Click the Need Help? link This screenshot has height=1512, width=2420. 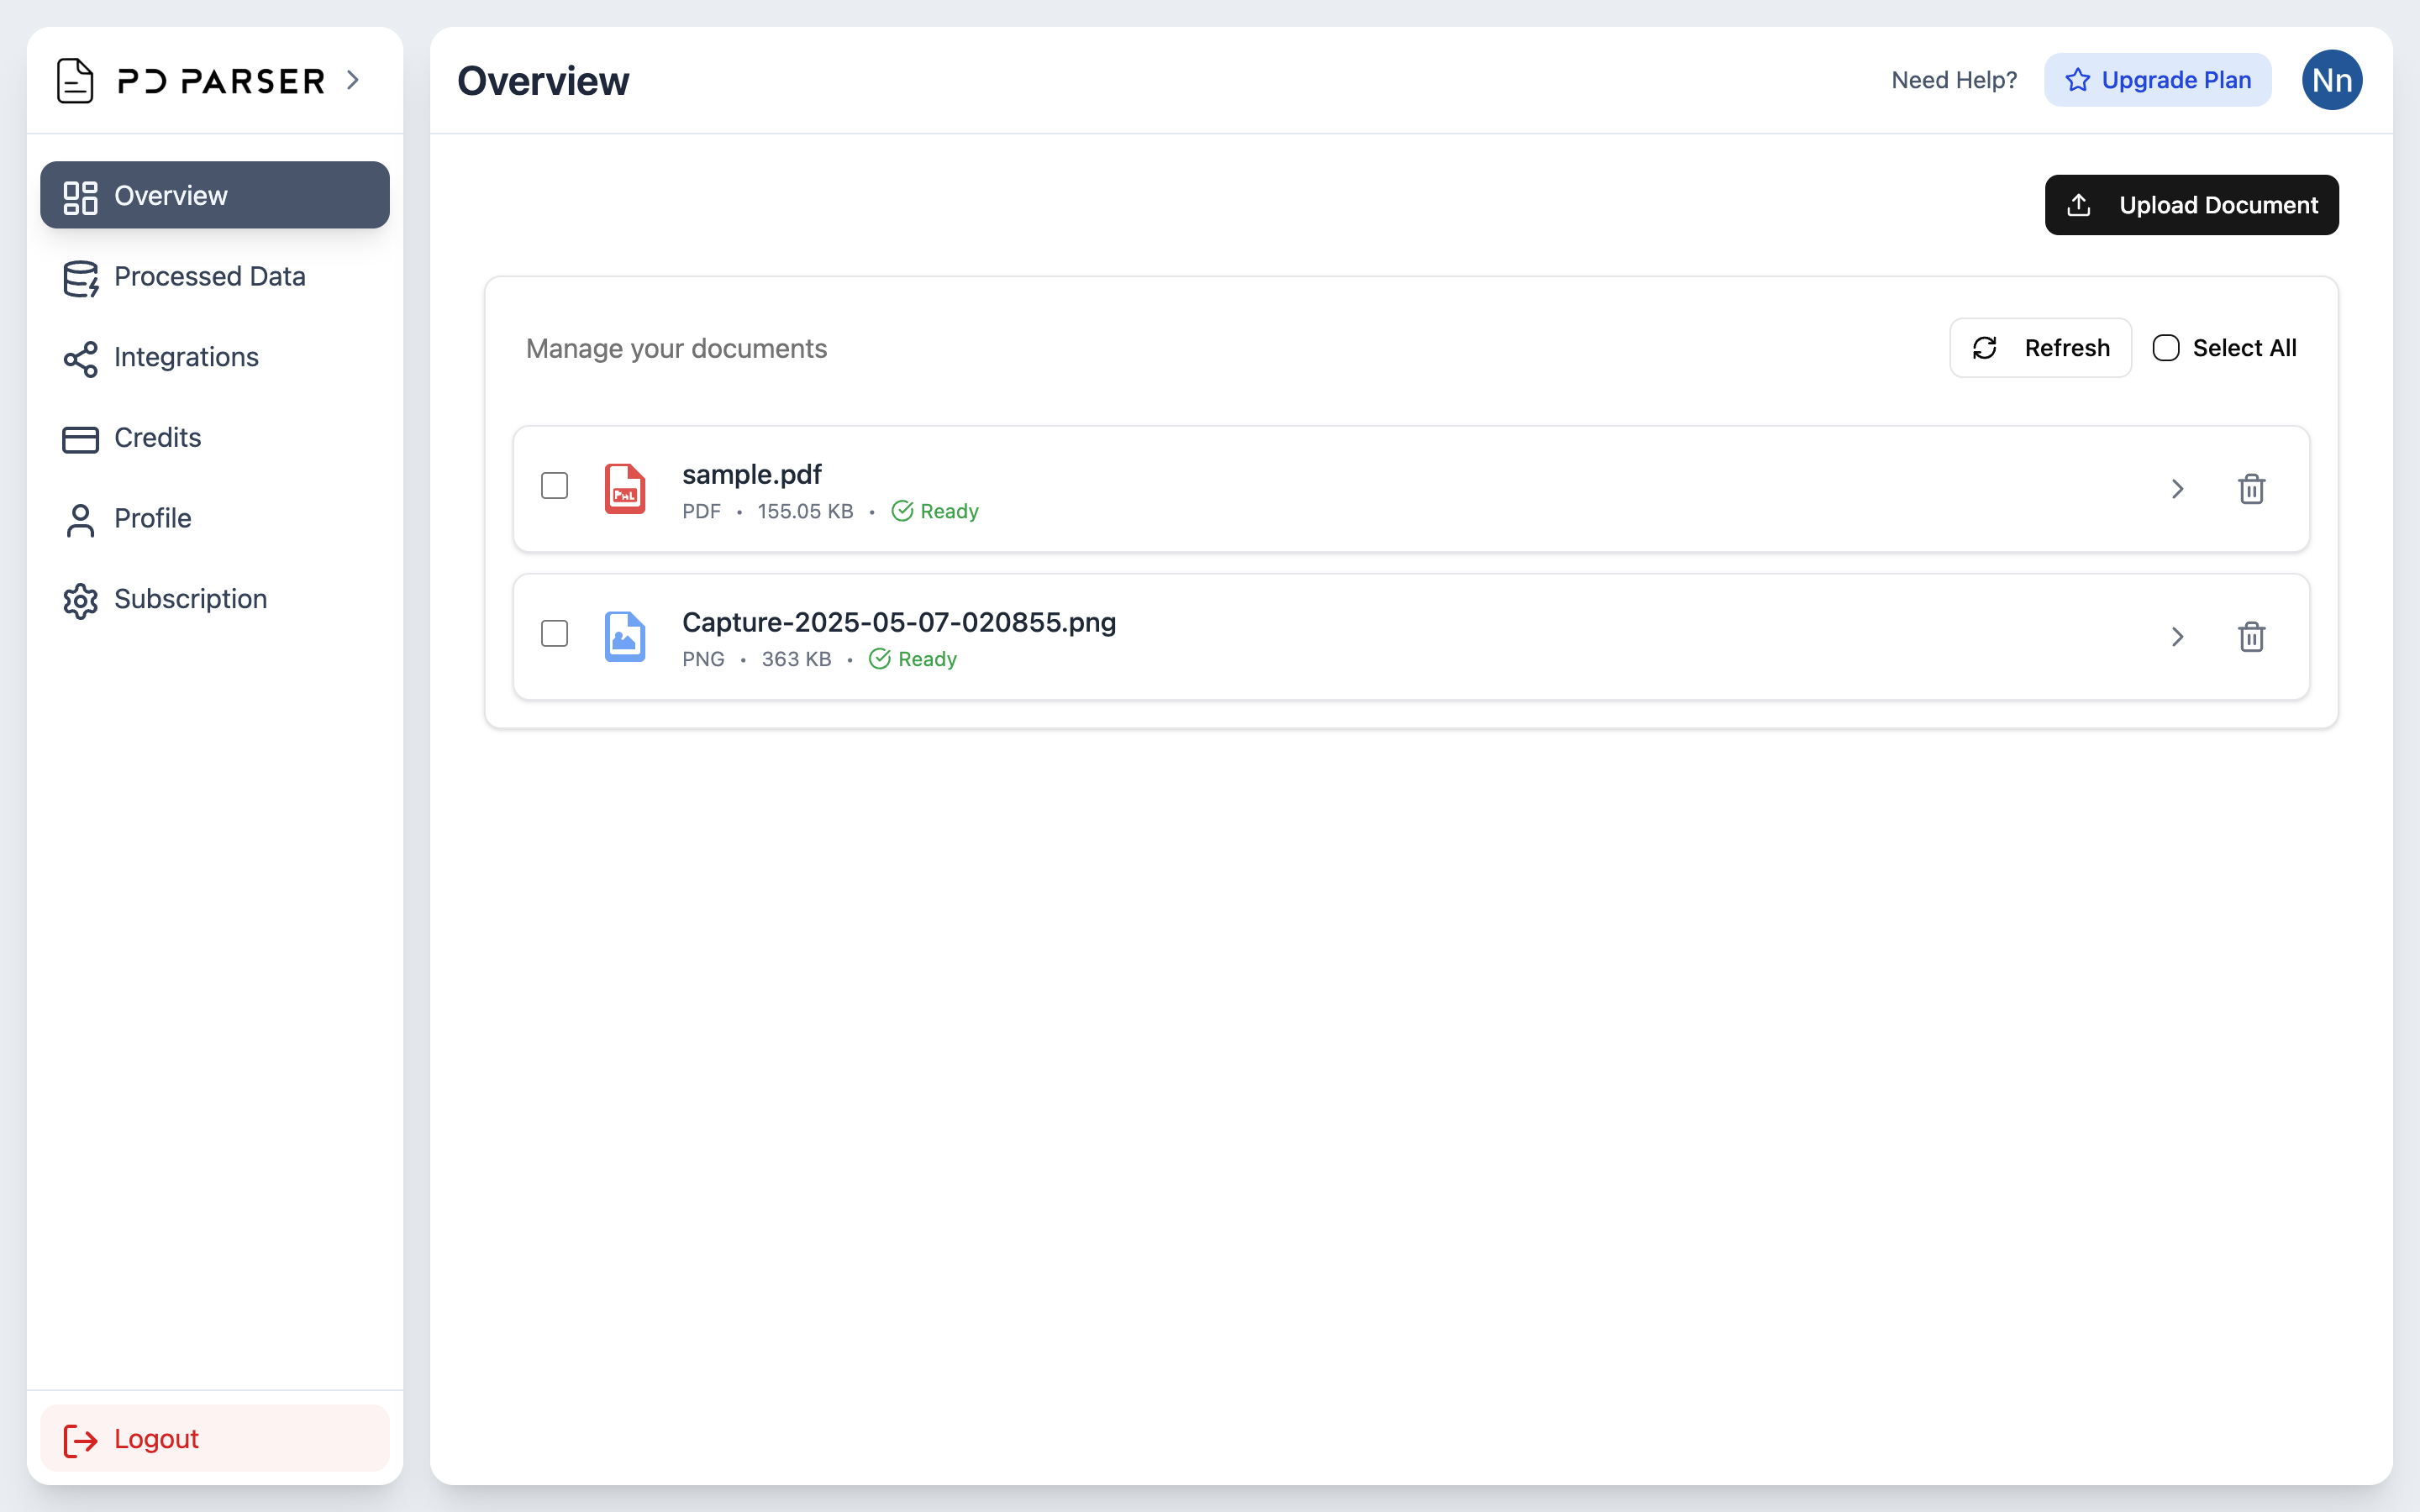(x=1953, y=80)
